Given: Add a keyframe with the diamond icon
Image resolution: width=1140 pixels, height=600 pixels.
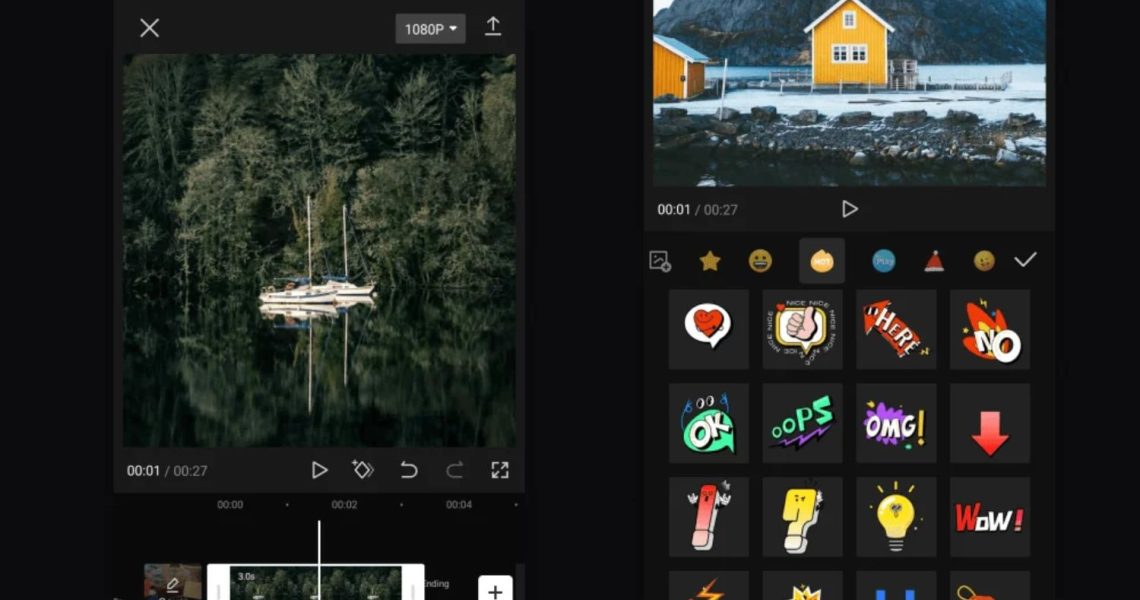Looking at the screenshot, I should click(x=362, y=470).
